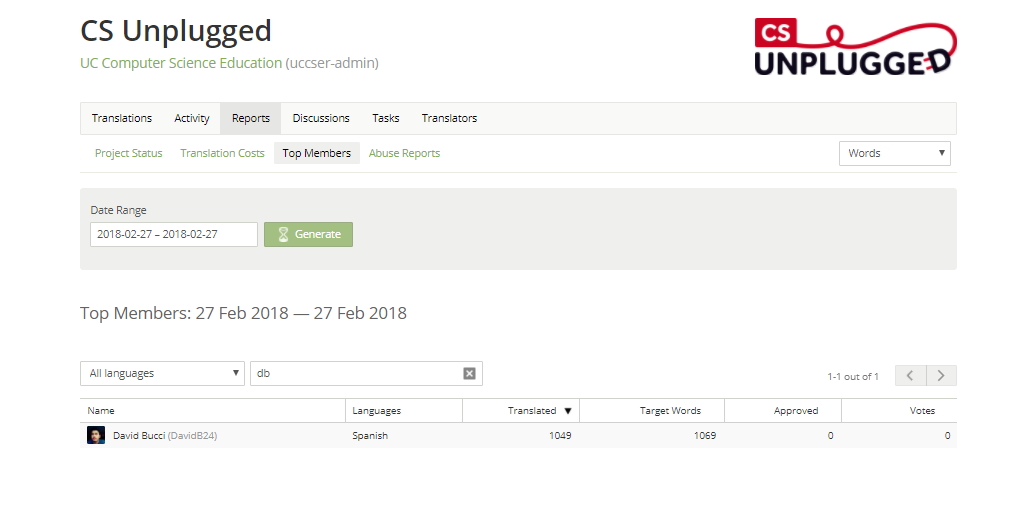Open the Translators tab
Viewport: 1022px width, 513px height.
(449, 118)
